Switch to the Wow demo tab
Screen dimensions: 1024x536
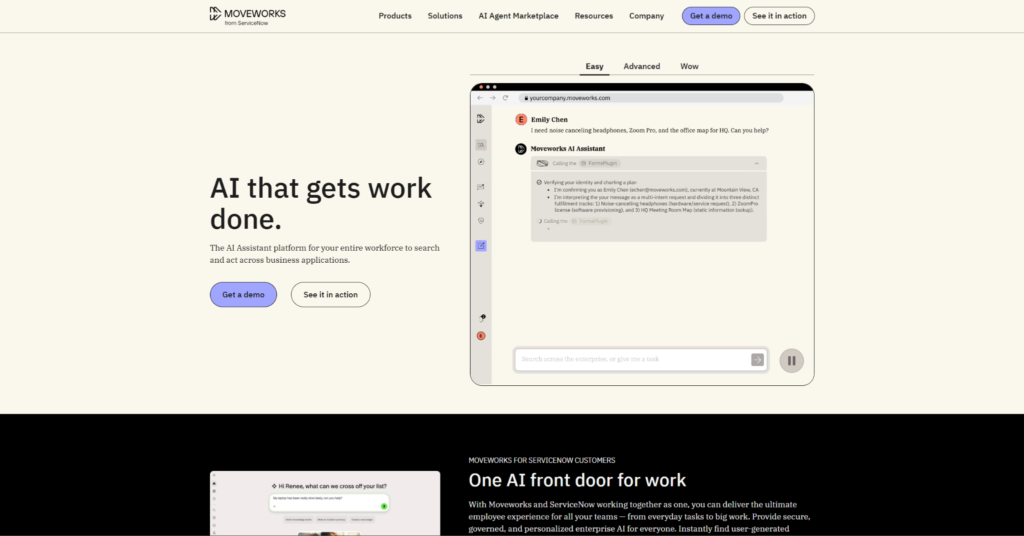click(x=689, y=67)
